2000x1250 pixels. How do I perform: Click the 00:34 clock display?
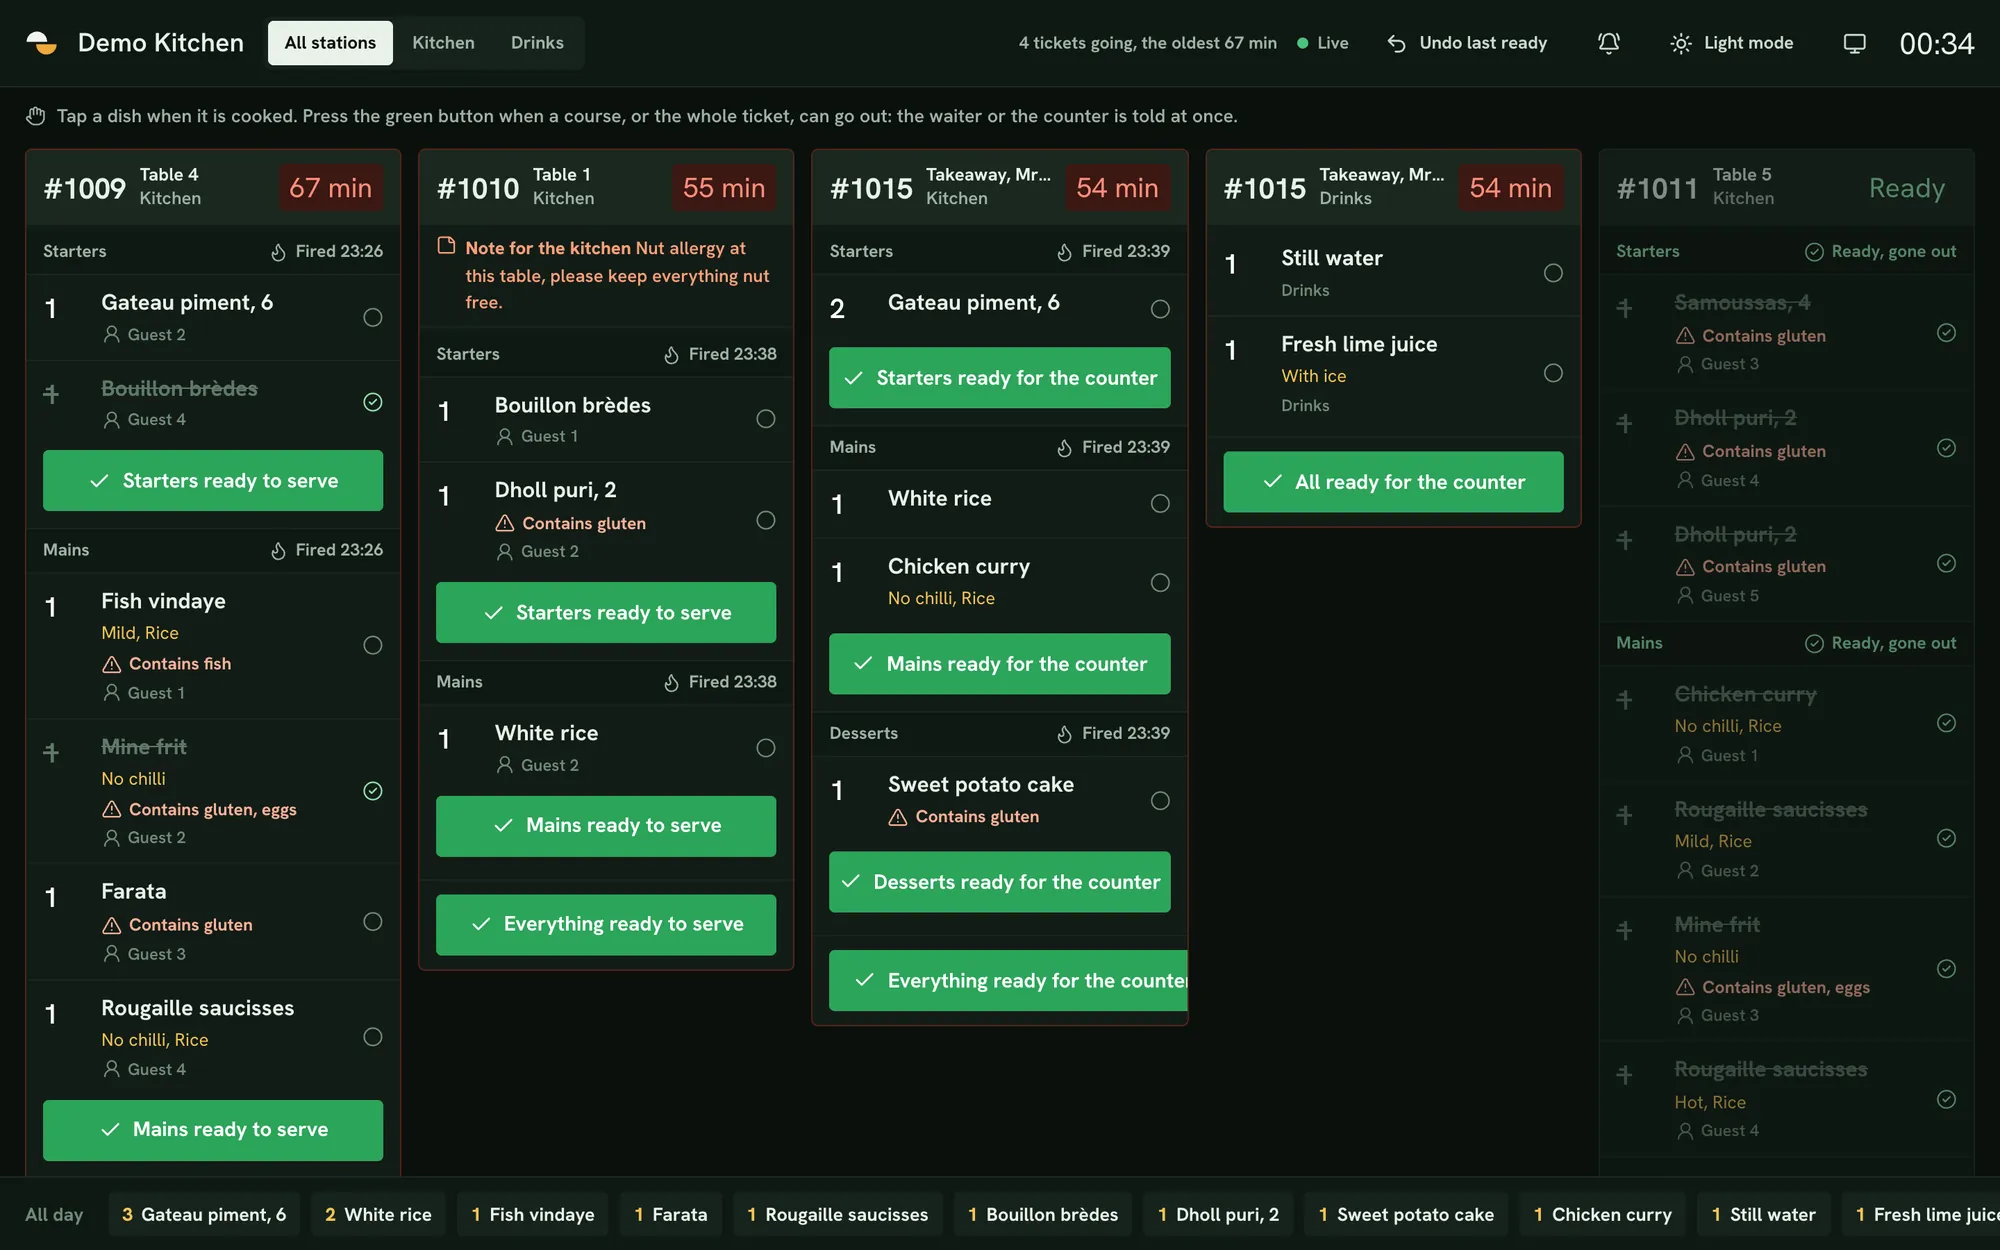(1936, 43)
